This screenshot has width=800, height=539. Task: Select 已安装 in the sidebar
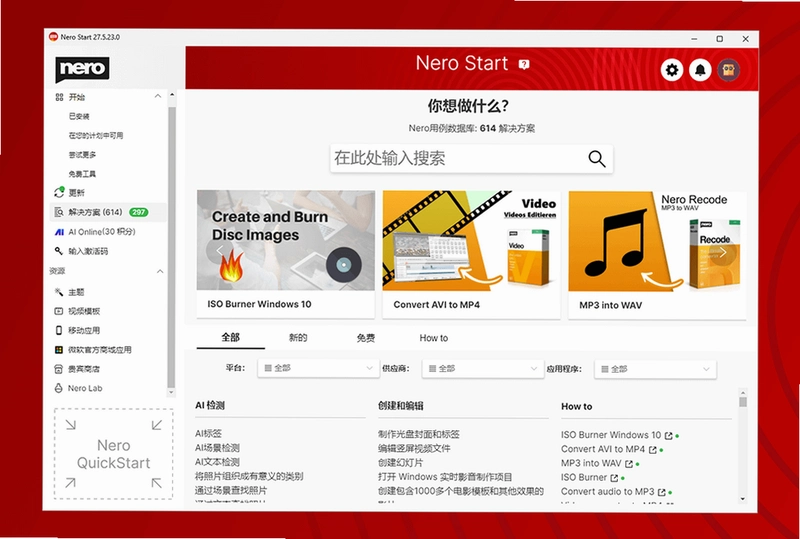pos(79,116)
